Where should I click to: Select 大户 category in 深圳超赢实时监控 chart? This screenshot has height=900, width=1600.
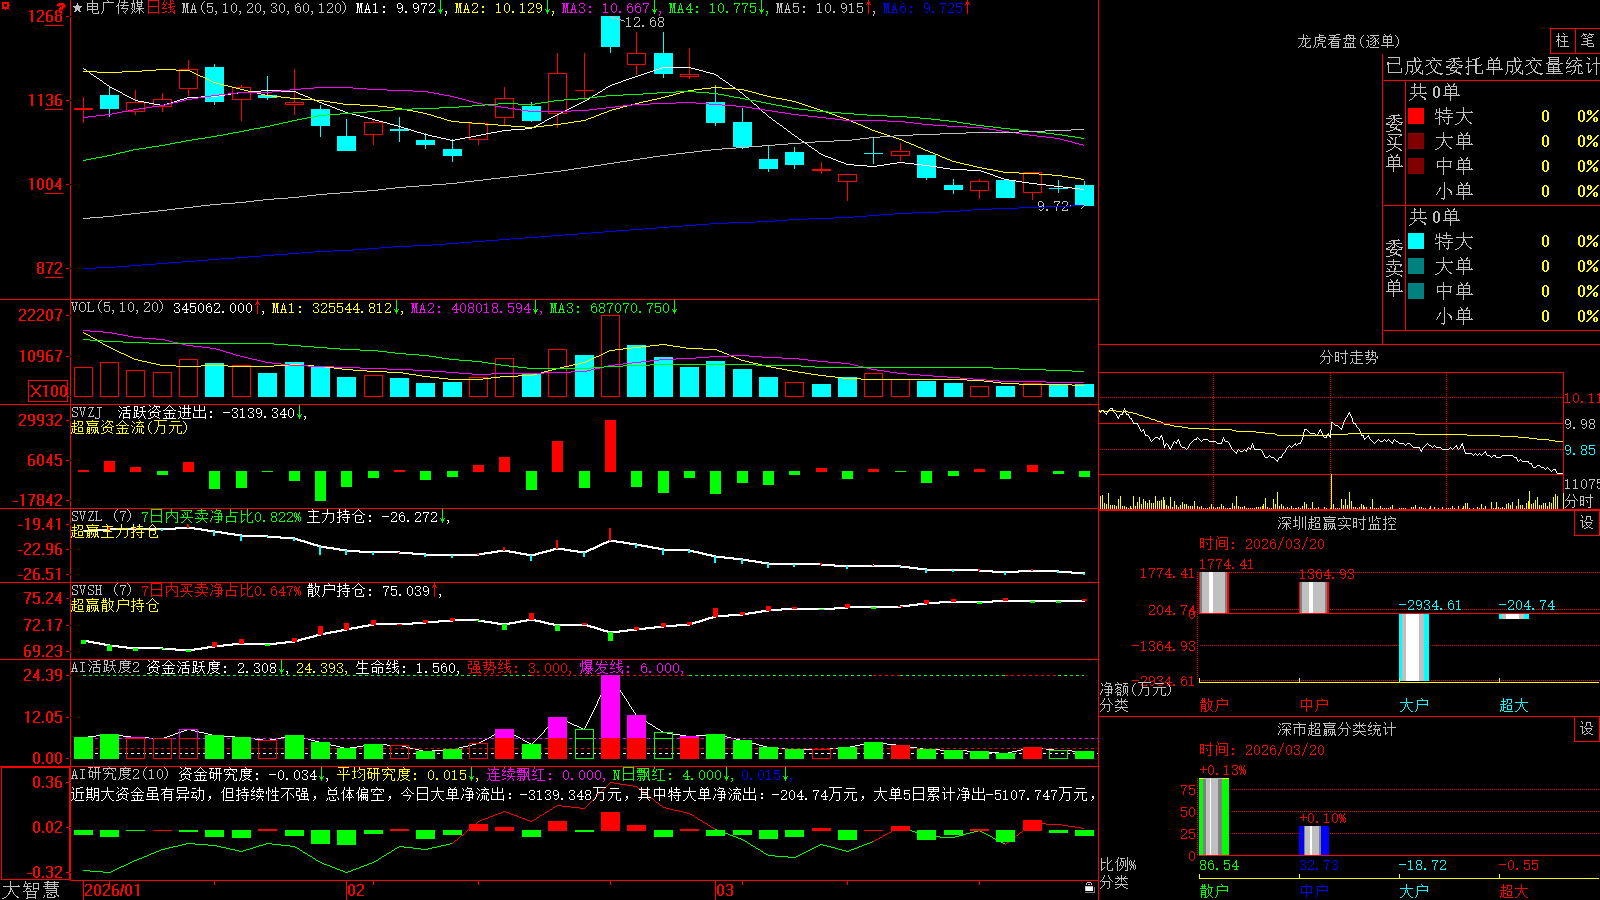tap(1414, 705)
